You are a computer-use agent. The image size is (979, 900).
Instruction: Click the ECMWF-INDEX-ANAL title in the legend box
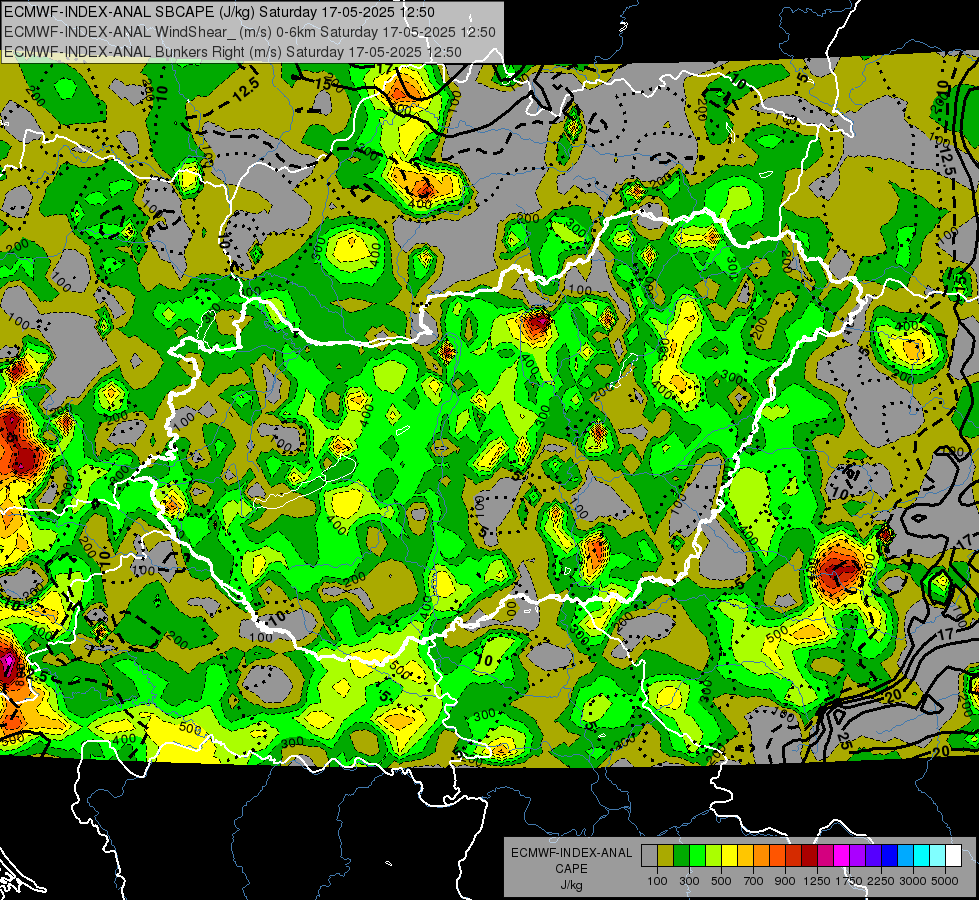pyautogui.click(x=571, y=853)
